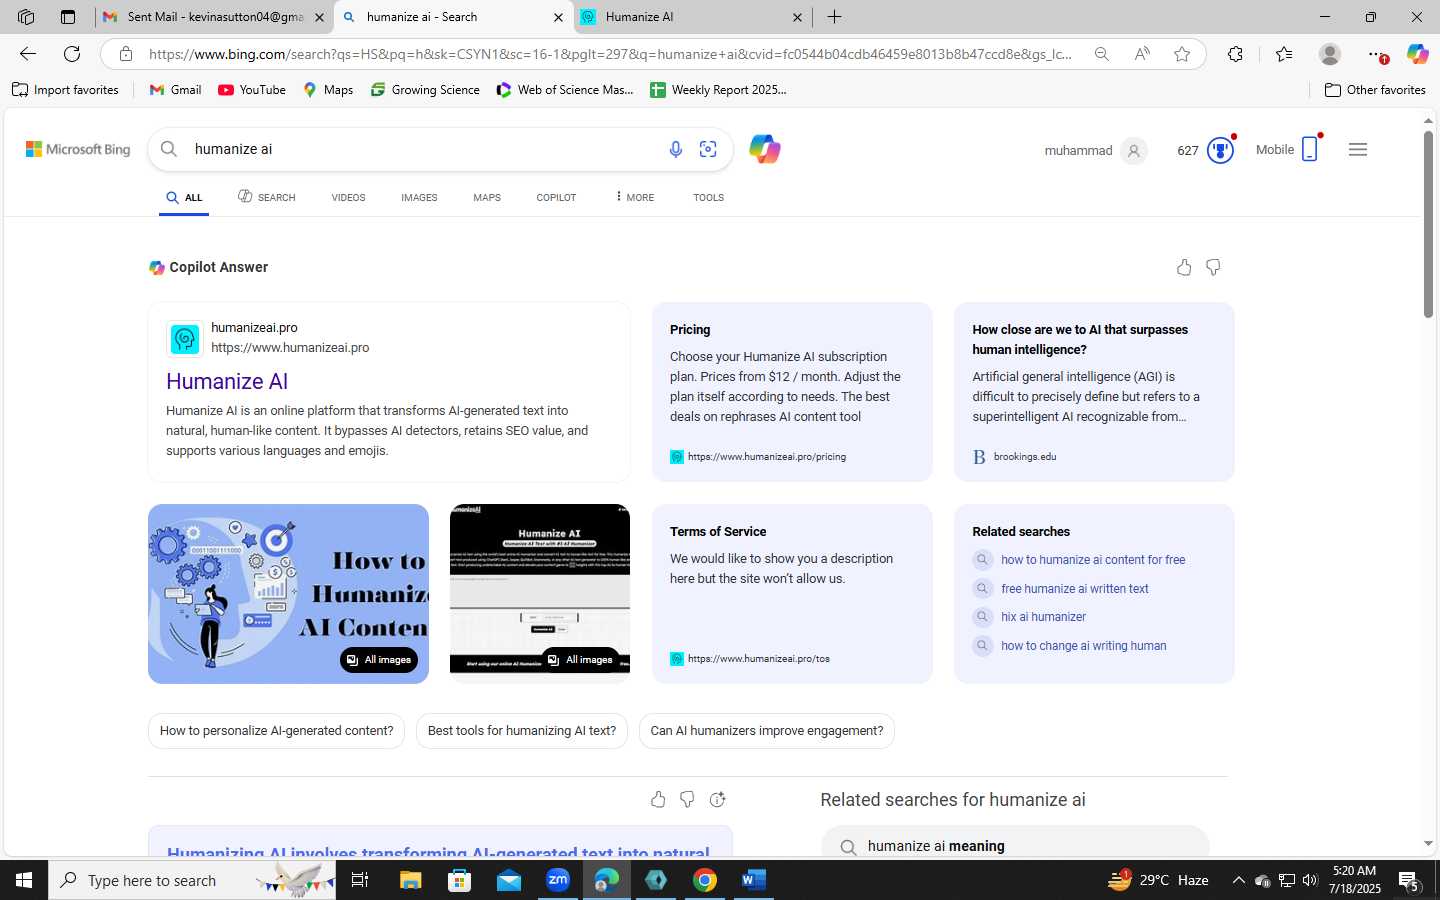Select the ALL search tab
Screen dimensions: 1440x900
[x=185, y=198]
